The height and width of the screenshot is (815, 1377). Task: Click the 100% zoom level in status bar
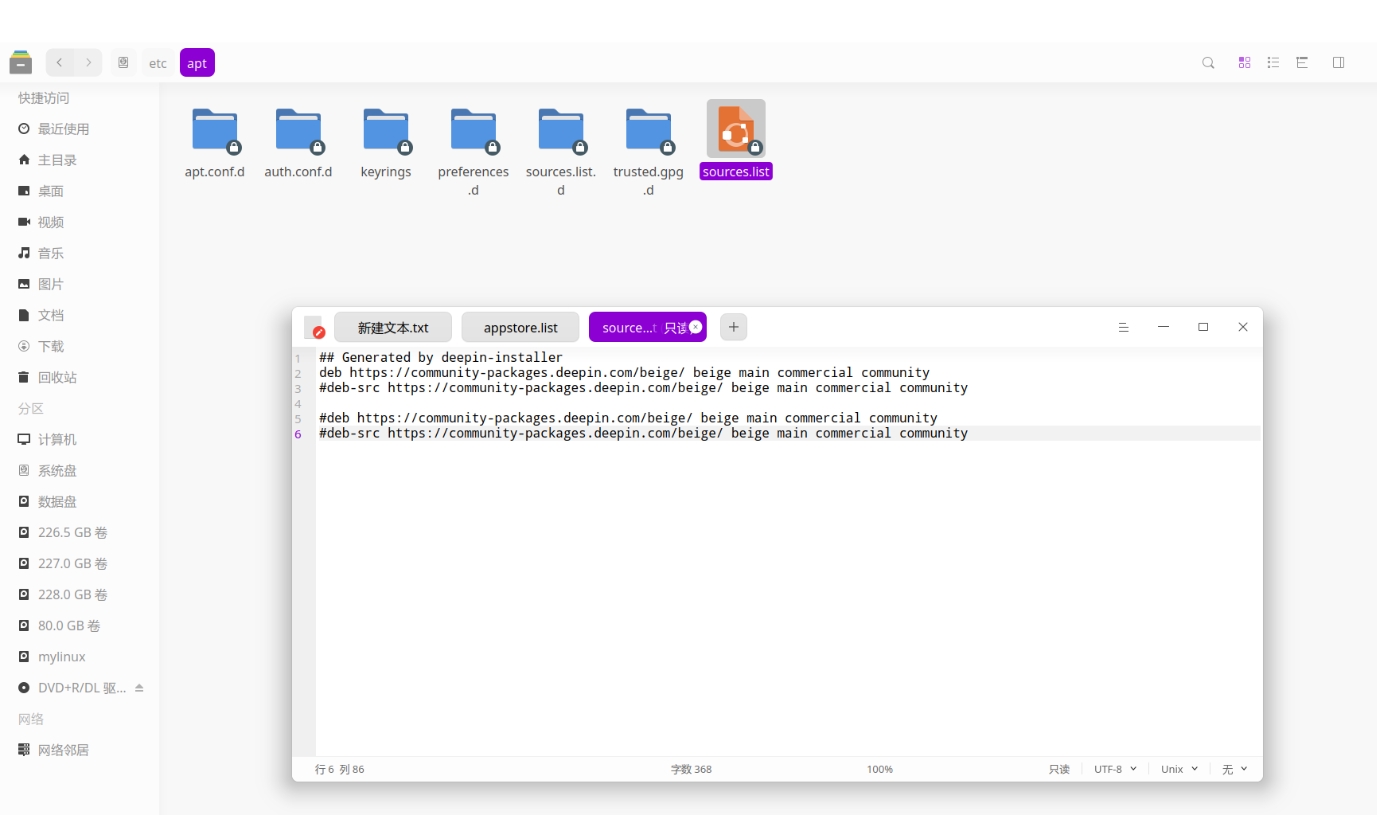click(x=880, y=769)
